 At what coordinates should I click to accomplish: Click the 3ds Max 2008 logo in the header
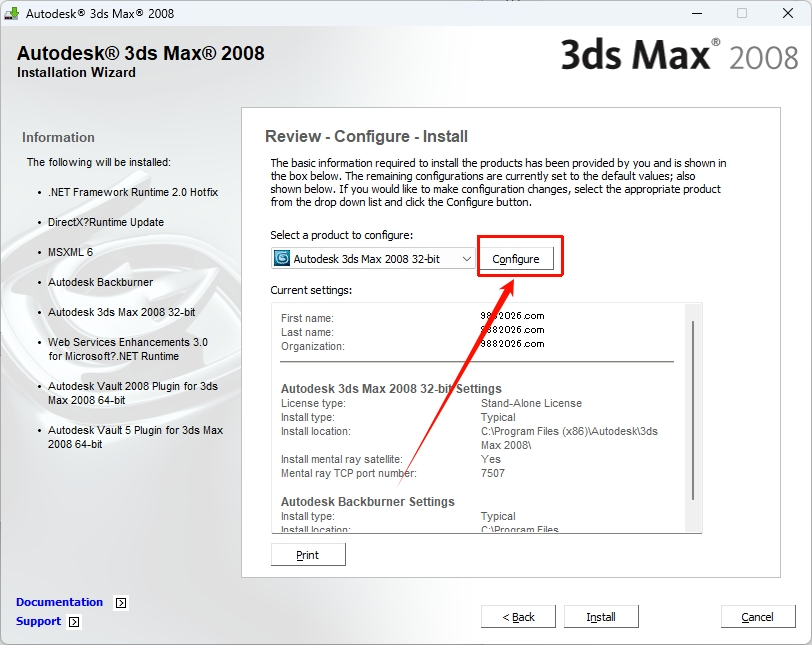[679, 56]
